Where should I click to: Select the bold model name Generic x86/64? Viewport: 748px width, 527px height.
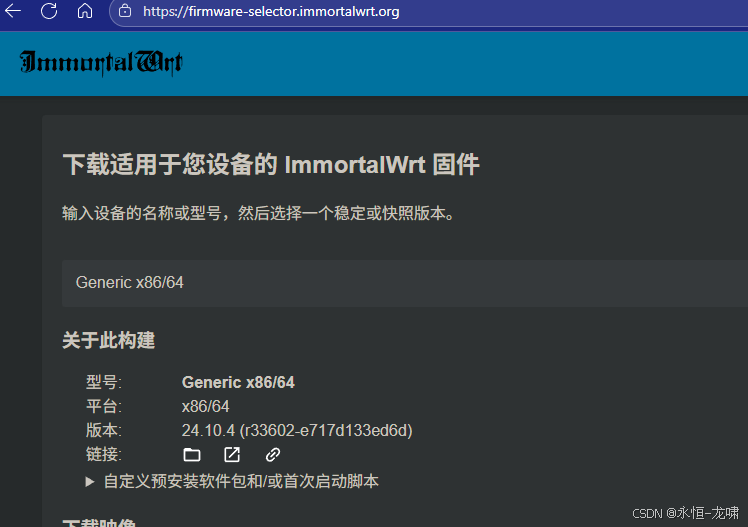(x=238, y=382)
